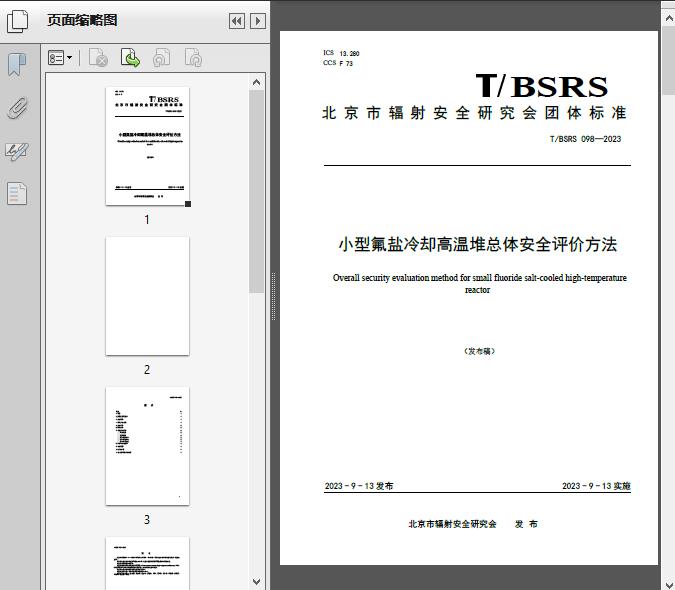Viewport: 675px width, 590px height.
Task: Click document view scroll up arrow
Action: [669, 18]
